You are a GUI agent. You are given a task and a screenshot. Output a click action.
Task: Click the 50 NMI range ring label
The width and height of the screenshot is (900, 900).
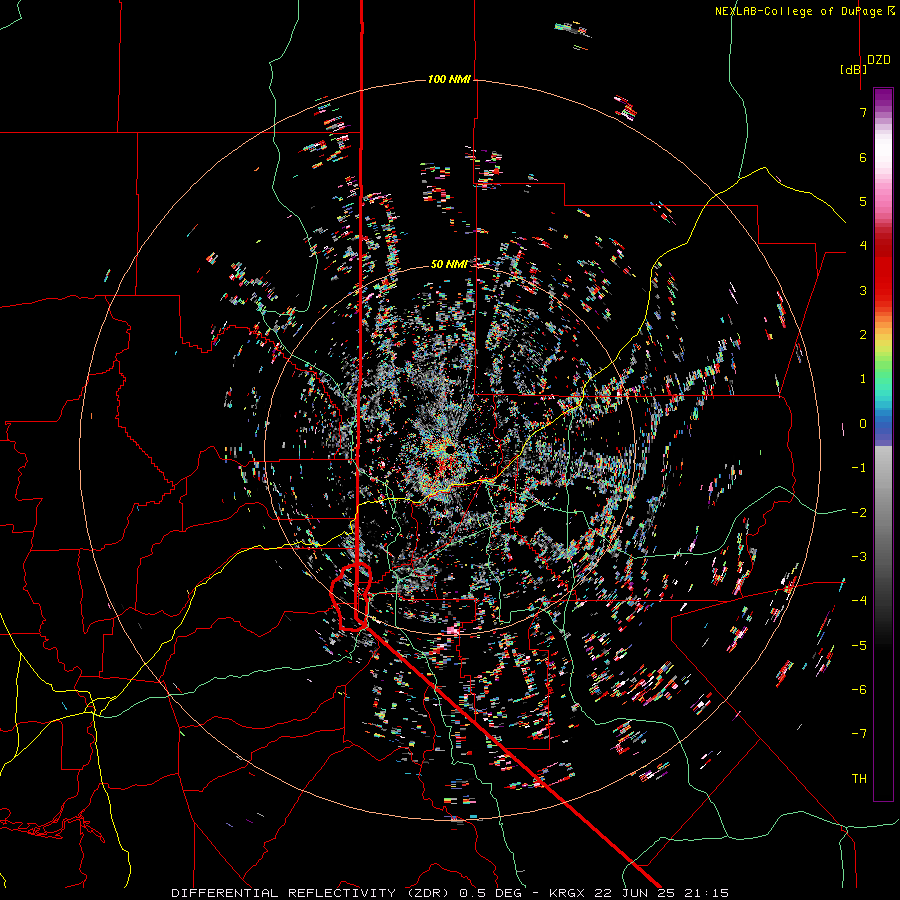click(449, 265)
